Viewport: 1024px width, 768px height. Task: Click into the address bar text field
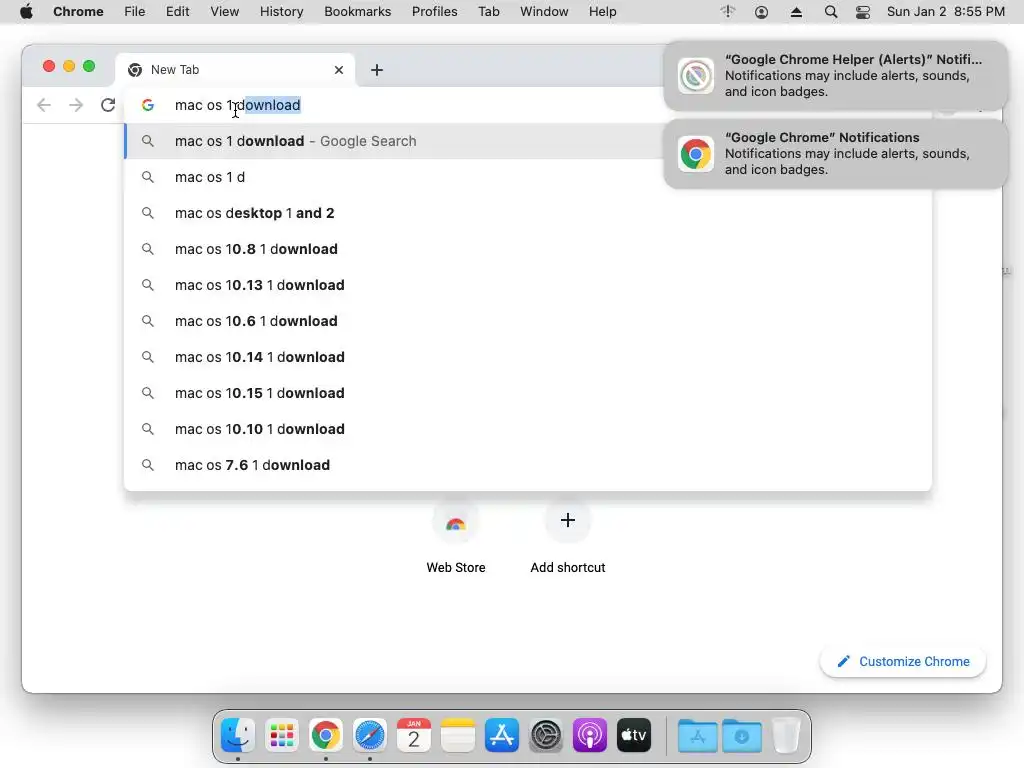coord(418,105)
